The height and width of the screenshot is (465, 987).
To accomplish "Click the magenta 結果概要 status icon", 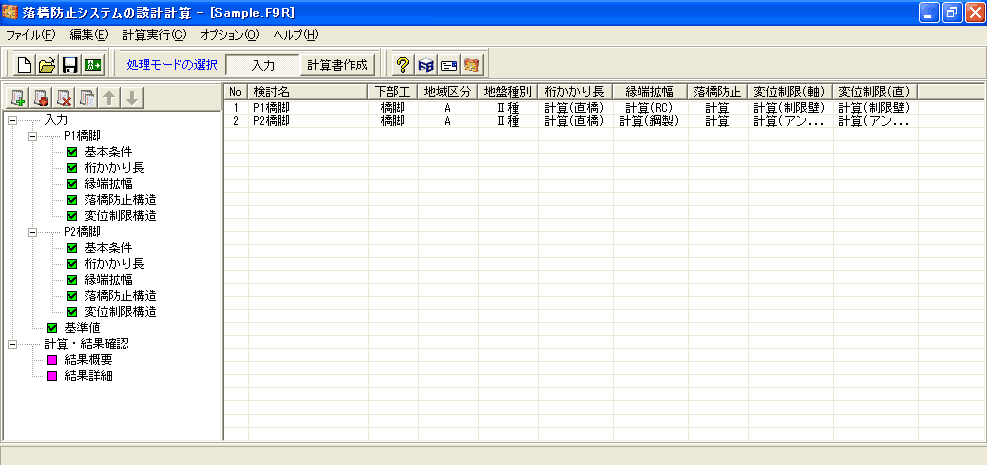I will pos(52,361).
